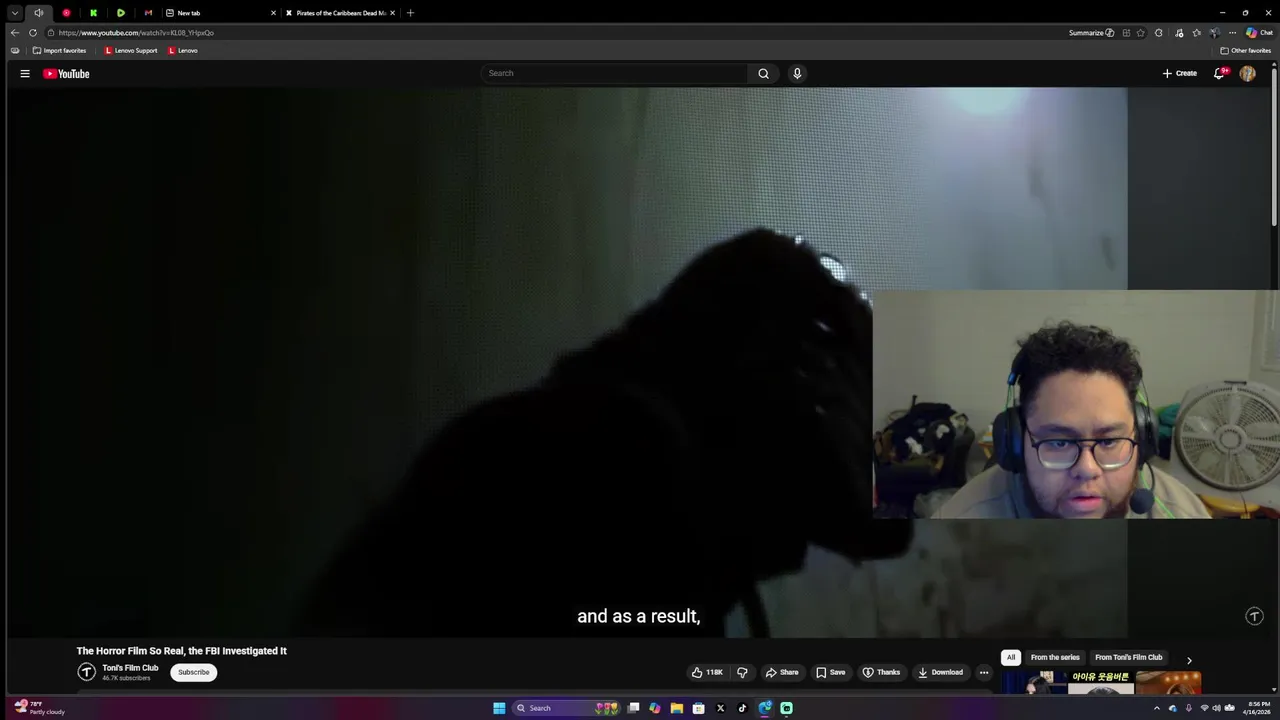Screen dimensions: 1280x720
Task: Open the Lenovo bookmark
Action: click(183, 50)
